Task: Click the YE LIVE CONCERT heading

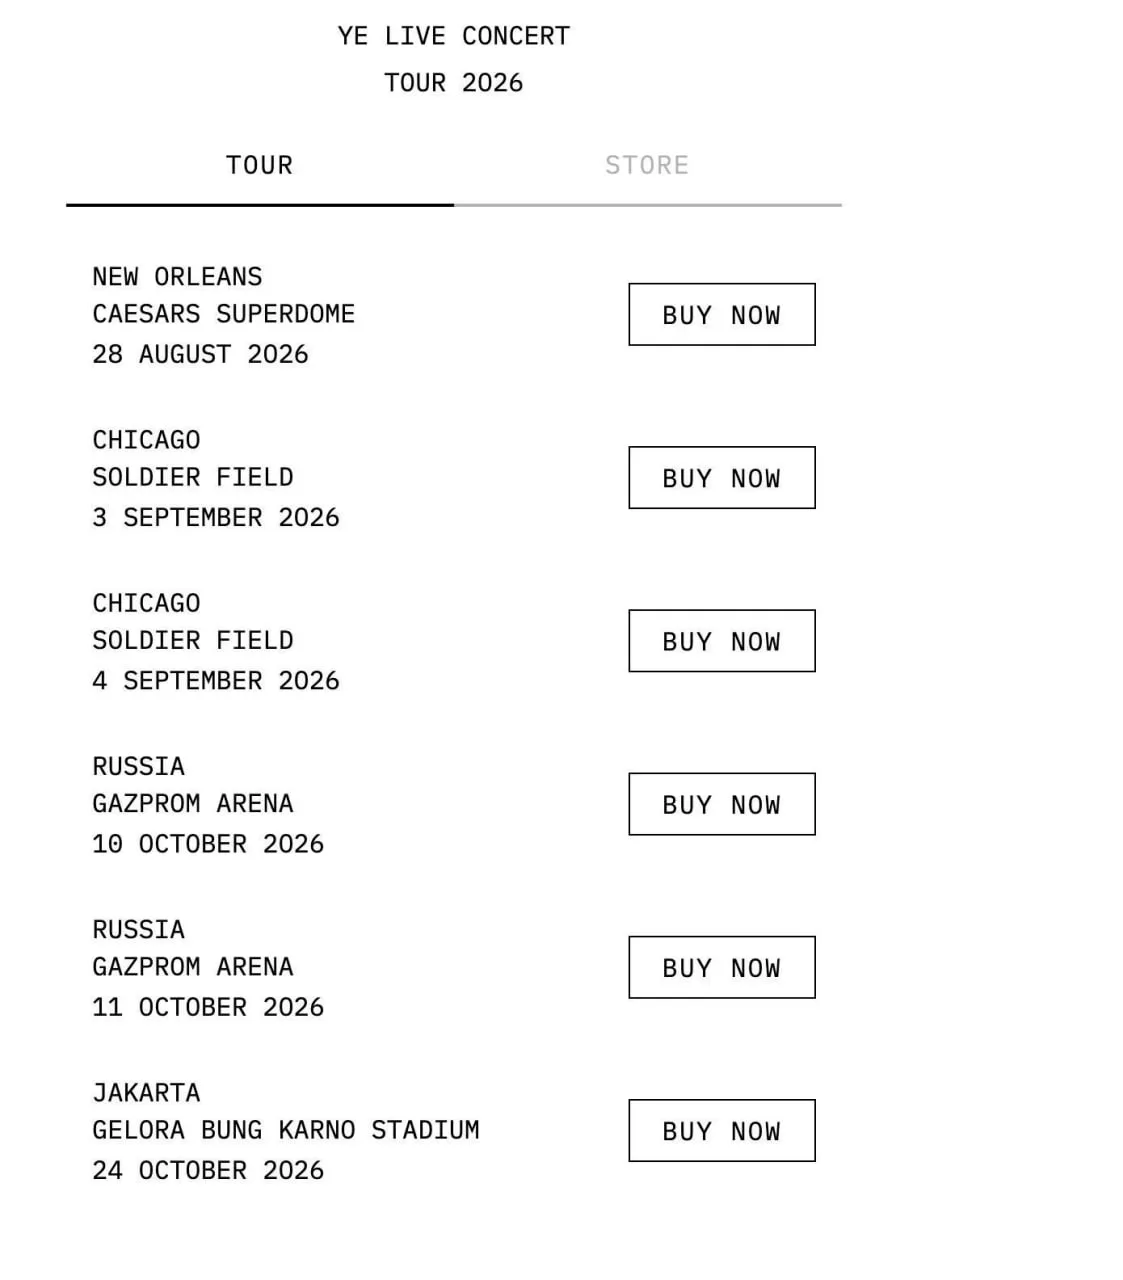Action: click(454, 36)
